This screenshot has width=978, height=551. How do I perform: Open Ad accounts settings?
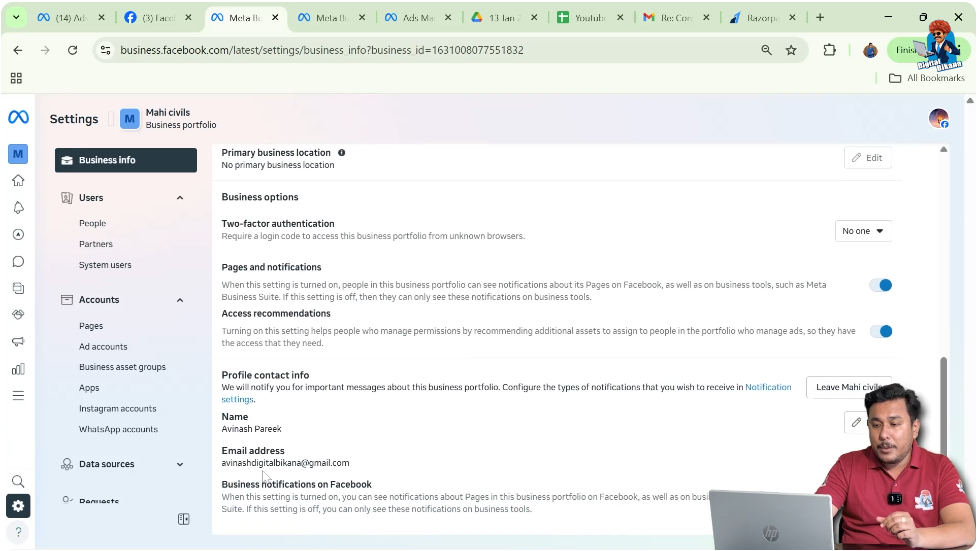103,347
